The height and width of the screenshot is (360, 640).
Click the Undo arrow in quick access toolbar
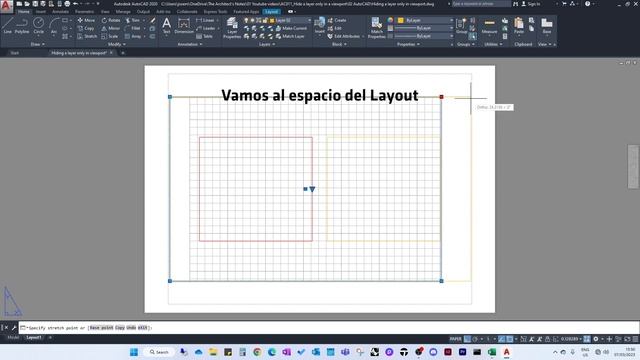76,4
